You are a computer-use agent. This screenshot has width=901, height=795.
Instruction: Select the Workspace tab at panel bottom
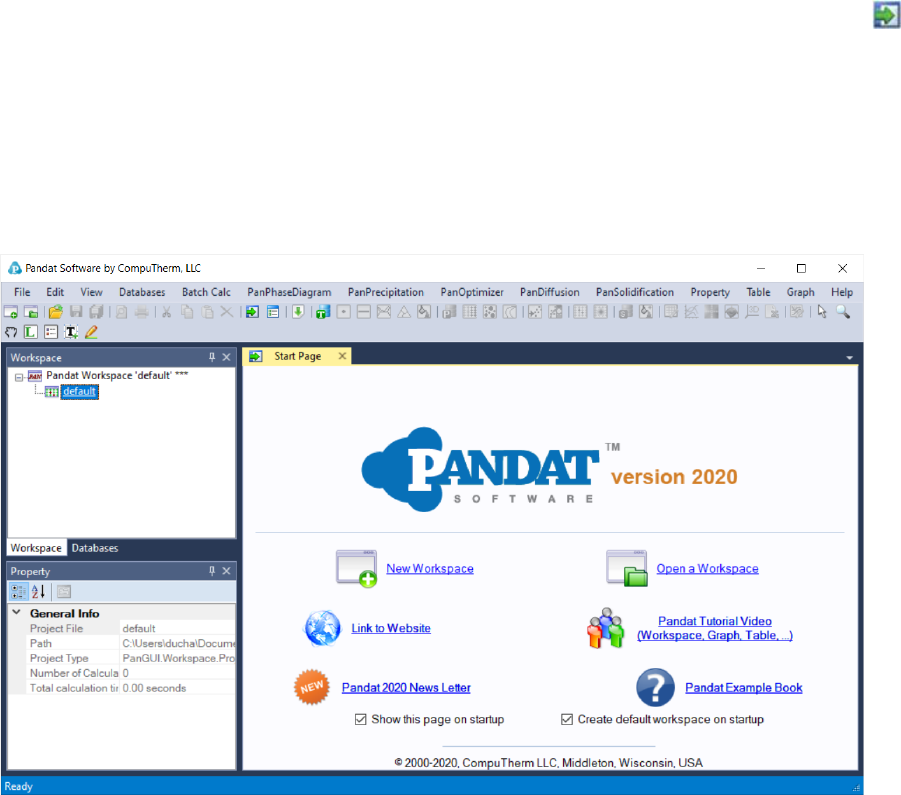point(36,548)
